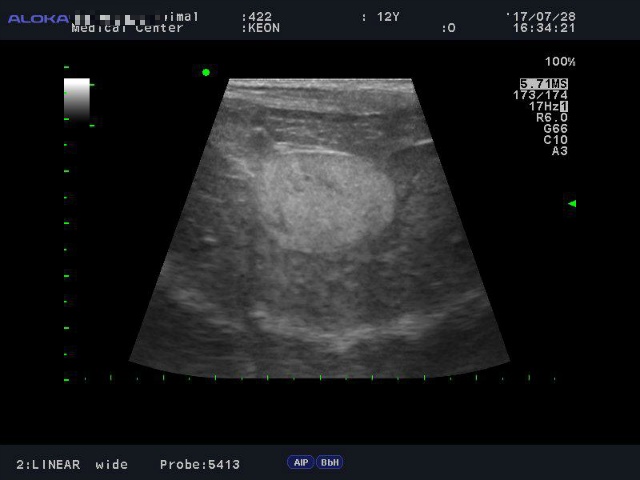Click the C10 contrast value
Screen dimensions: 640x480
556,140
